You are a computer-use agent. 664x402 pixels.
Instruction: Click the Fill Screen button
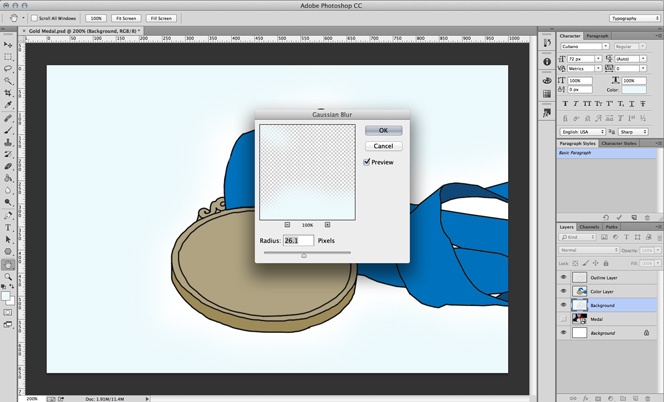pyautogui.click(x=161, y=18)
